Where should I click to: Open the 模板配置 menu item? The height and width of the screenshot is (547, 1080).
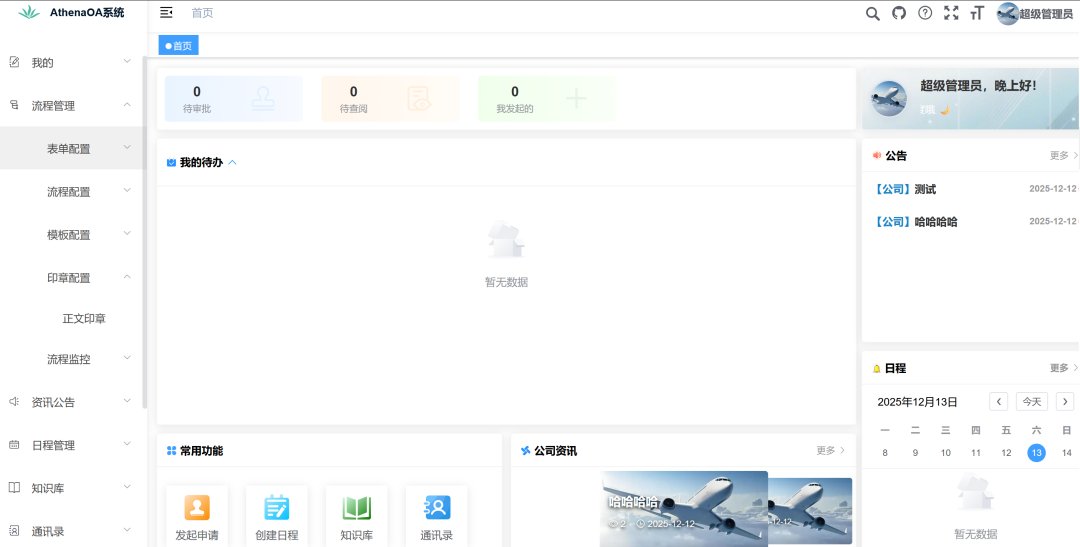pos(74,234)
